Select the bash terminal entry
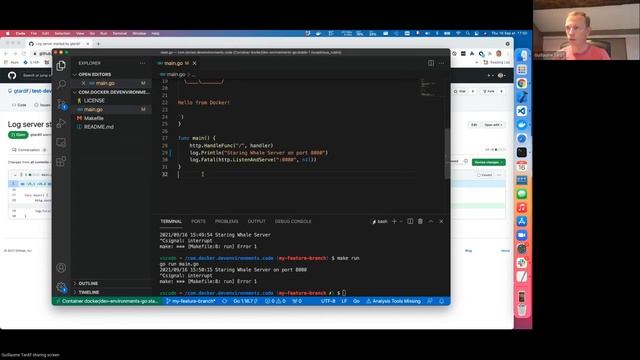The image size is (640, 360). pyautogui.click(x=379, y=222)
